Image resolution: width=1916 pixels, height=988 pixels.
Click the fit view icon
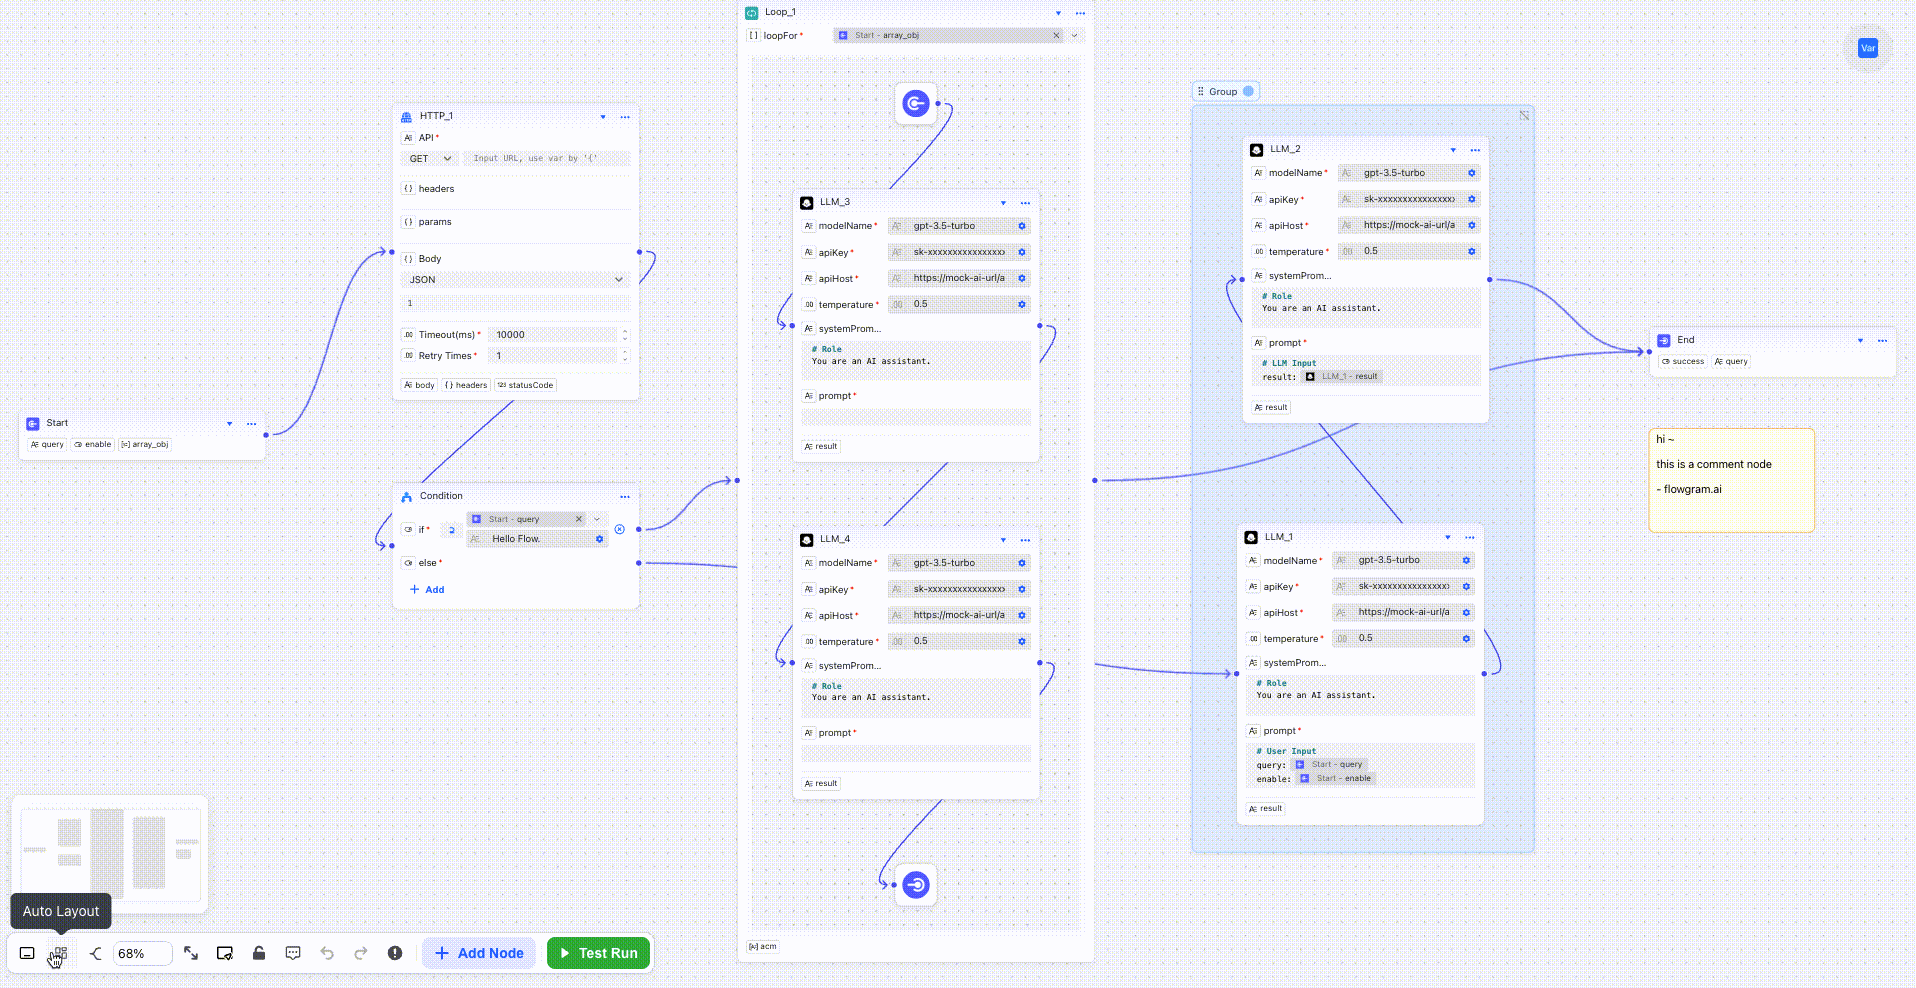coord(191,953)
